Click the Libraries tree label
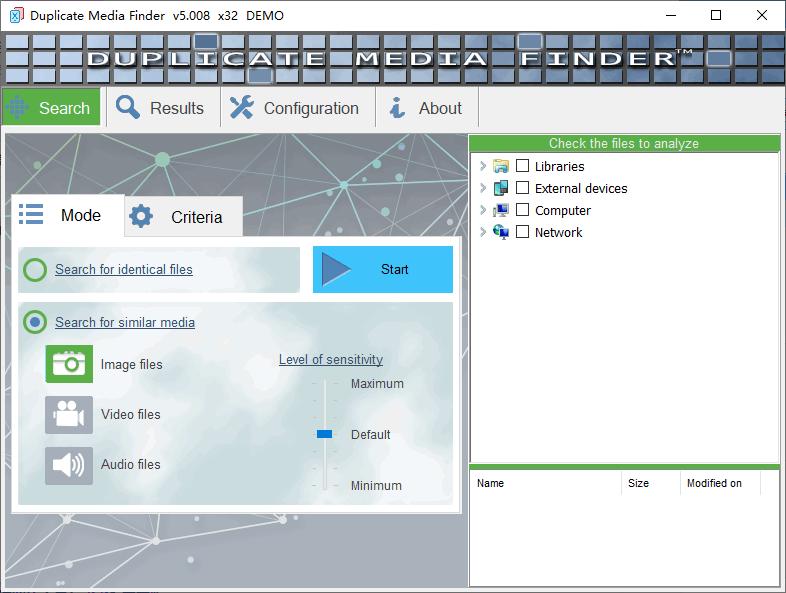786x593 pixels. click(x=559, y=166)
